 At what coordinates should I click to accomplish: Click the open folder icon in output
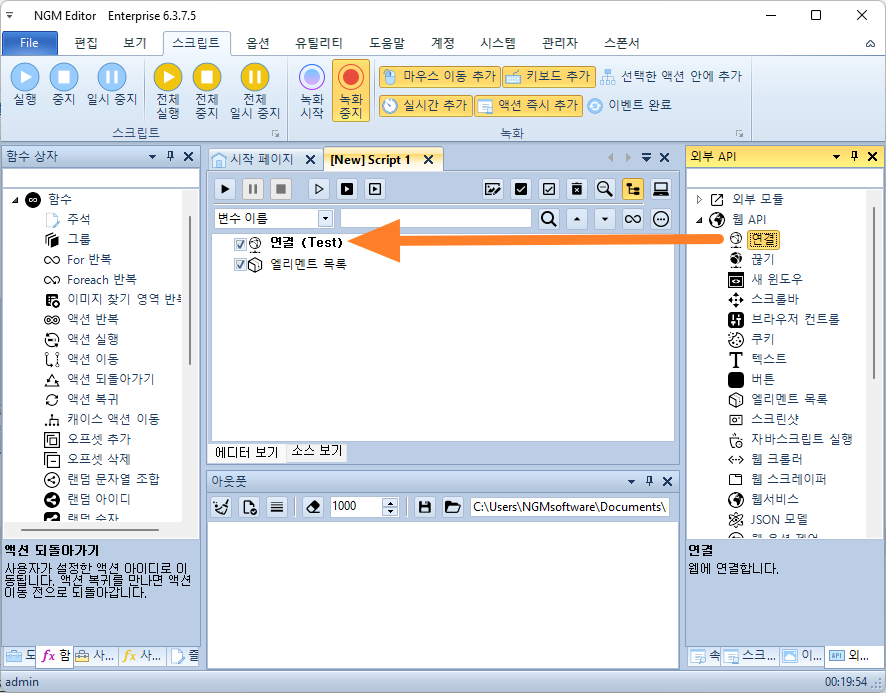453,507
